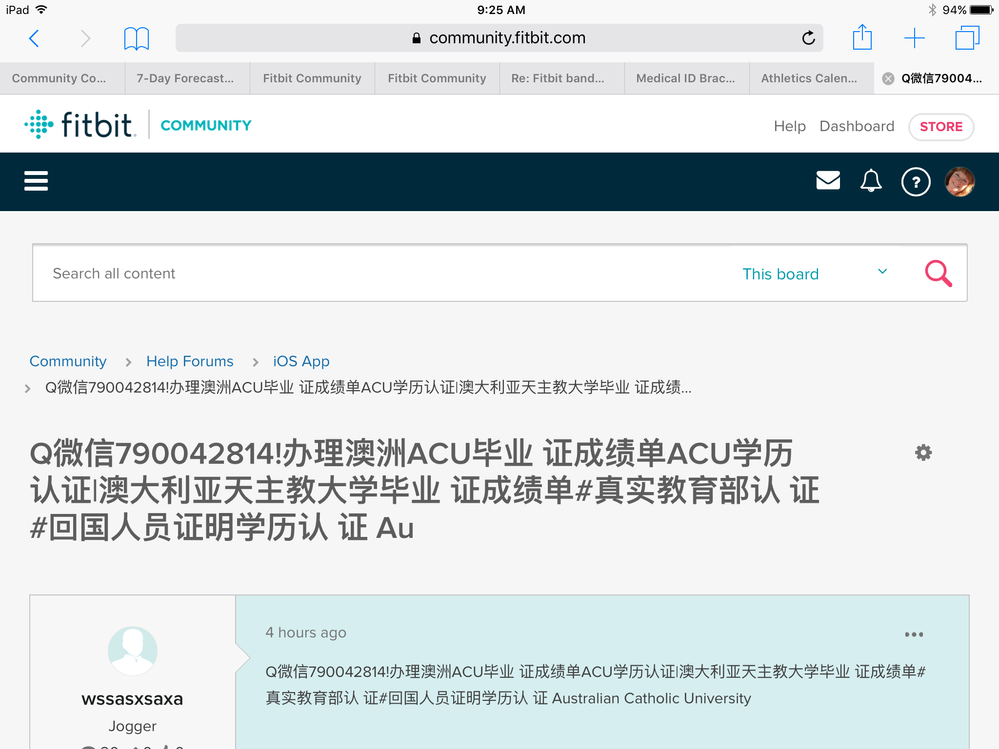Screen dimensions: 999x749
Task: Switch to 7-Day Forecast tab
Action: pos(187,78)
